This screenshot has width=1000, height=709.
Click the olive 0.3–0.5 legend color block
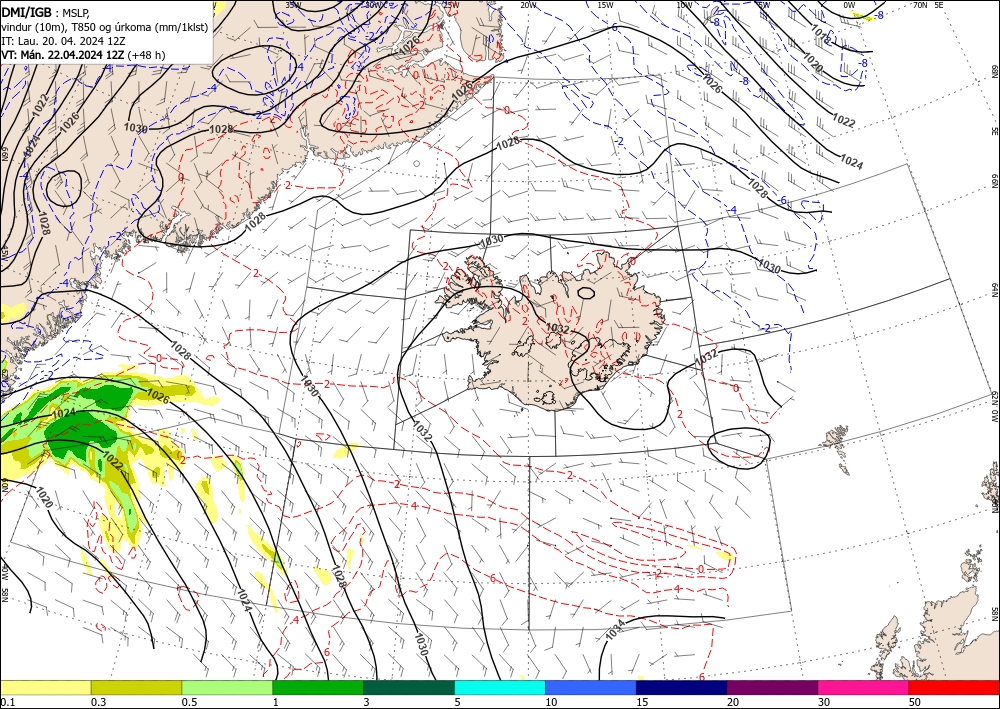[136, 687]
